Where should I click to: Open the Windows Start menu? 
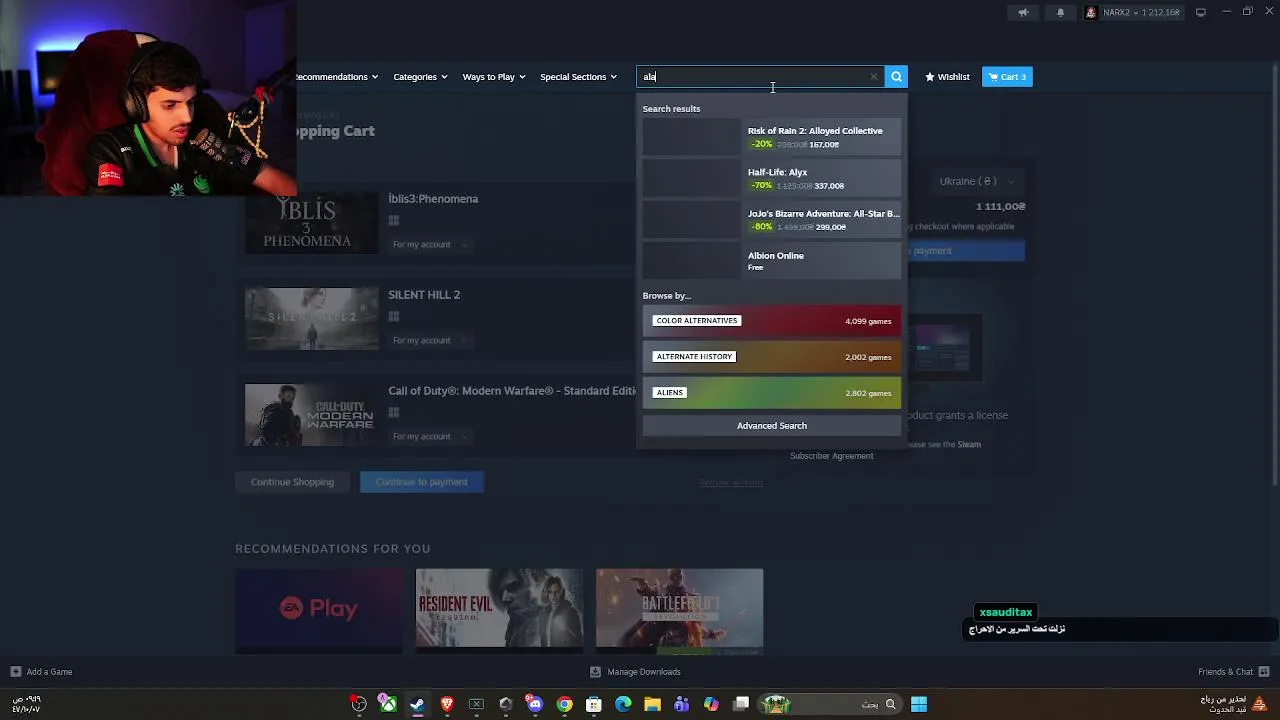pyautogui.click(x=919, y=704)
